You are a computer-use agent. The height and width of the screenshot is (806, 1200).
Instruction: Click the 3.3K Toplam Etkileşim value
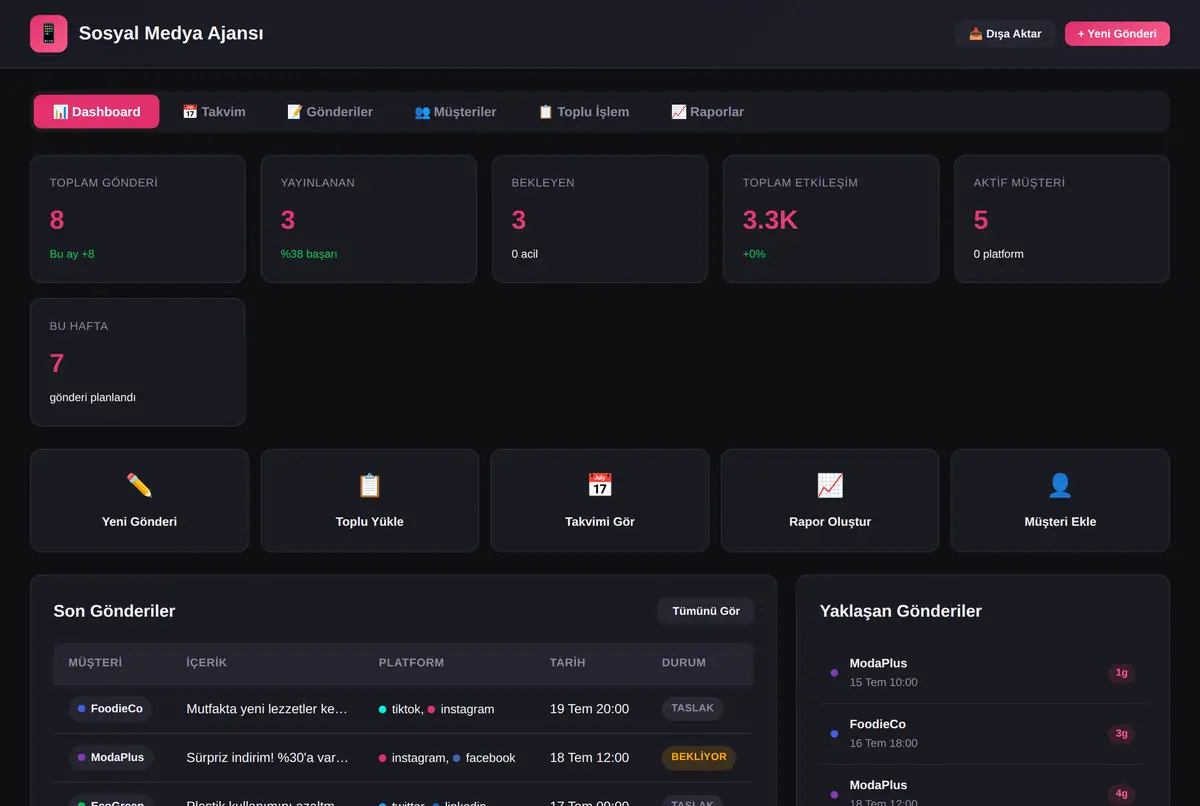pos(770,220)
